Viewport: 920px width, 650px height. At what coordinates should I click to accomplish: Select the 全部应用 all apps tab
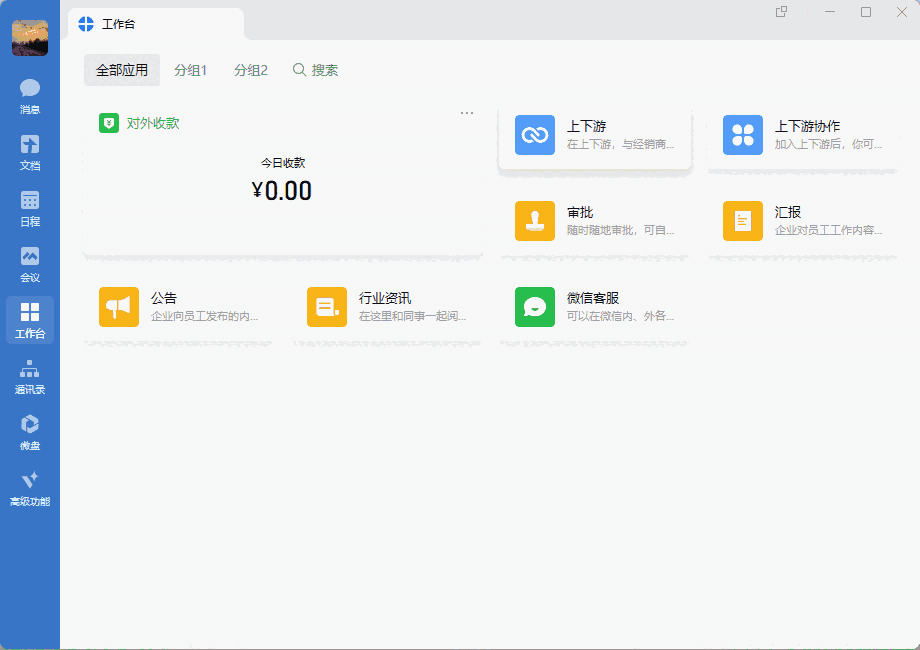coord(126,70)
